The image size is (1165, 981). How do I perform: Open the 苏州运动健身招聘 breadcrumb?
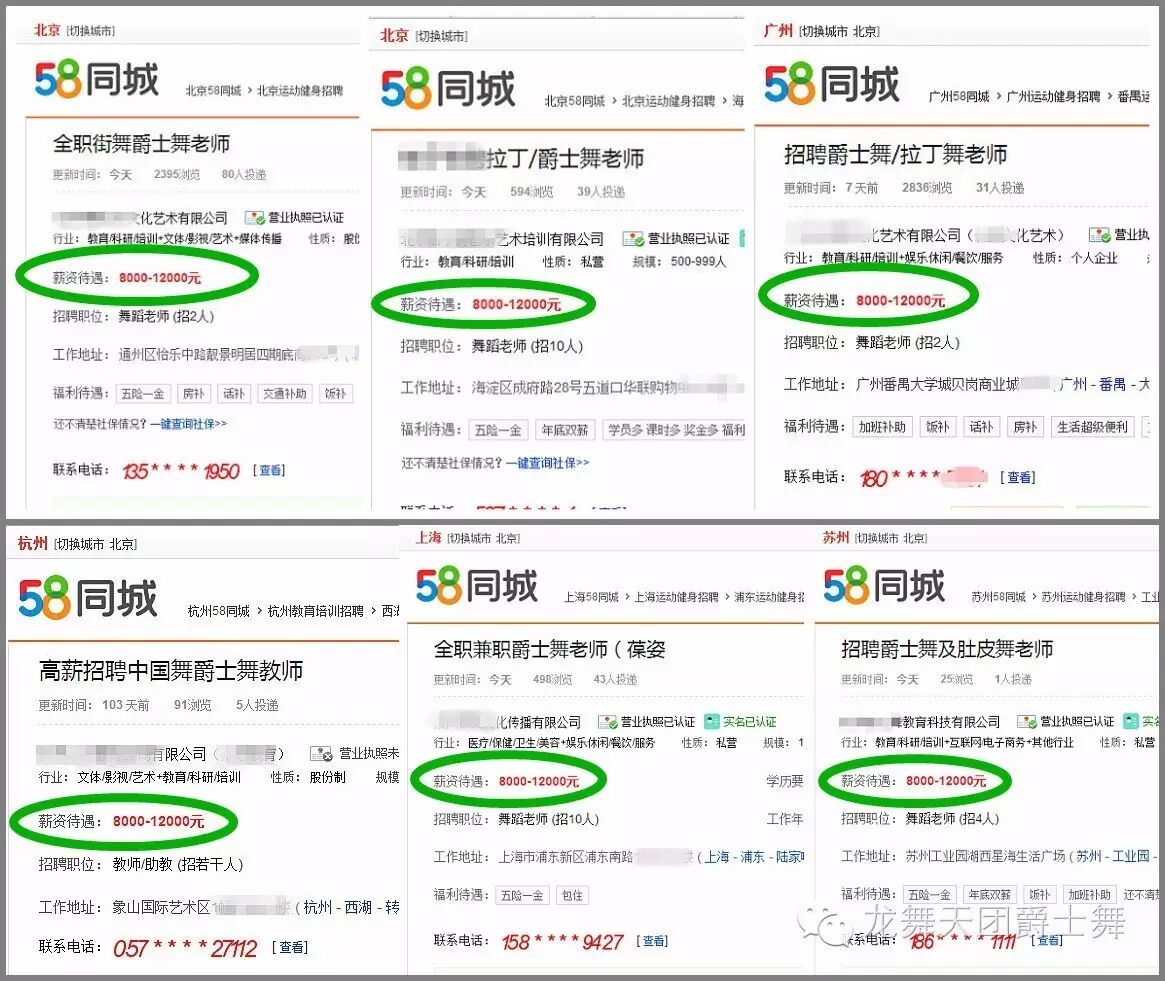tap(1083, 597)
